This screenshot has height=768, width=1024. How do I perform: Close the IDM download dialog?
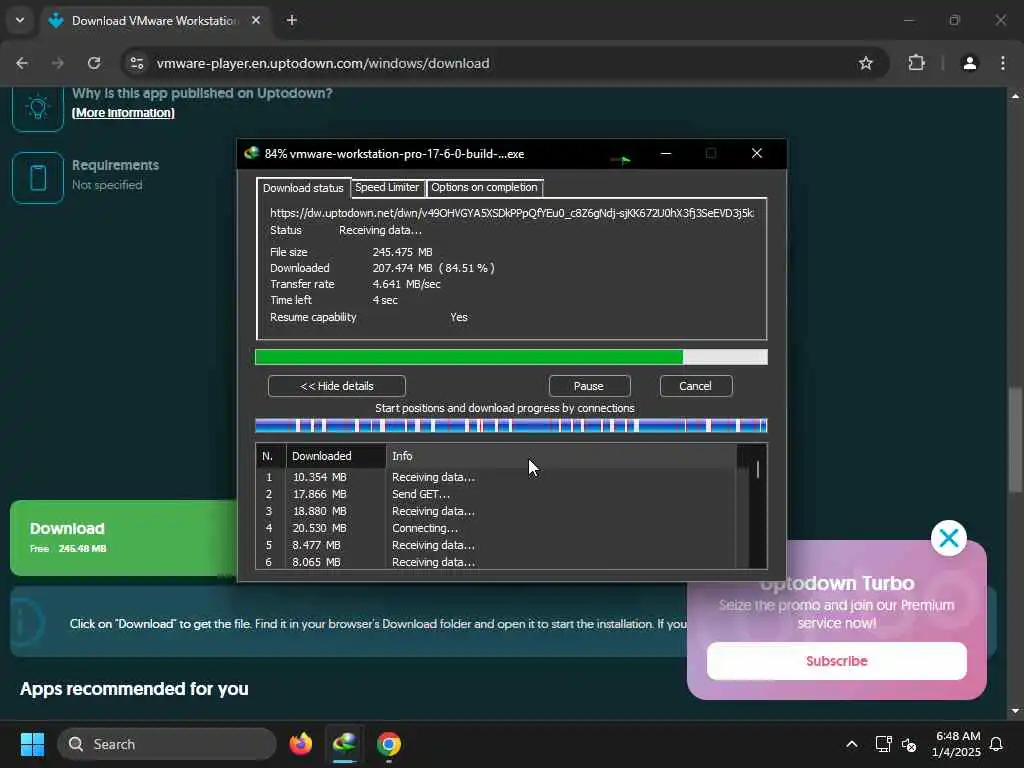point(757,153)
